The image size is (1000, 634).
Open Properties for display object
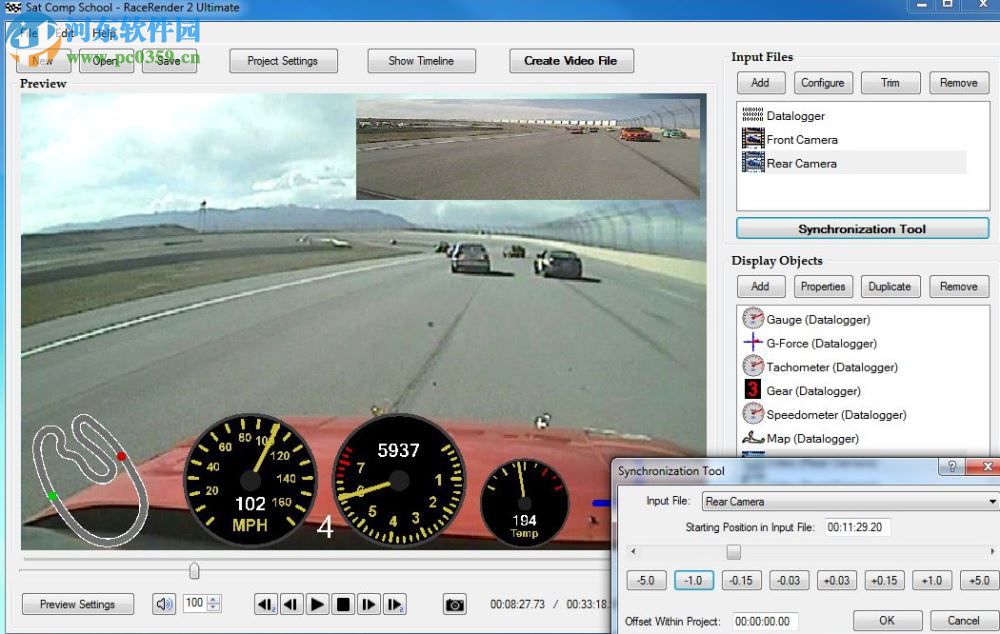tap(823, 286)
